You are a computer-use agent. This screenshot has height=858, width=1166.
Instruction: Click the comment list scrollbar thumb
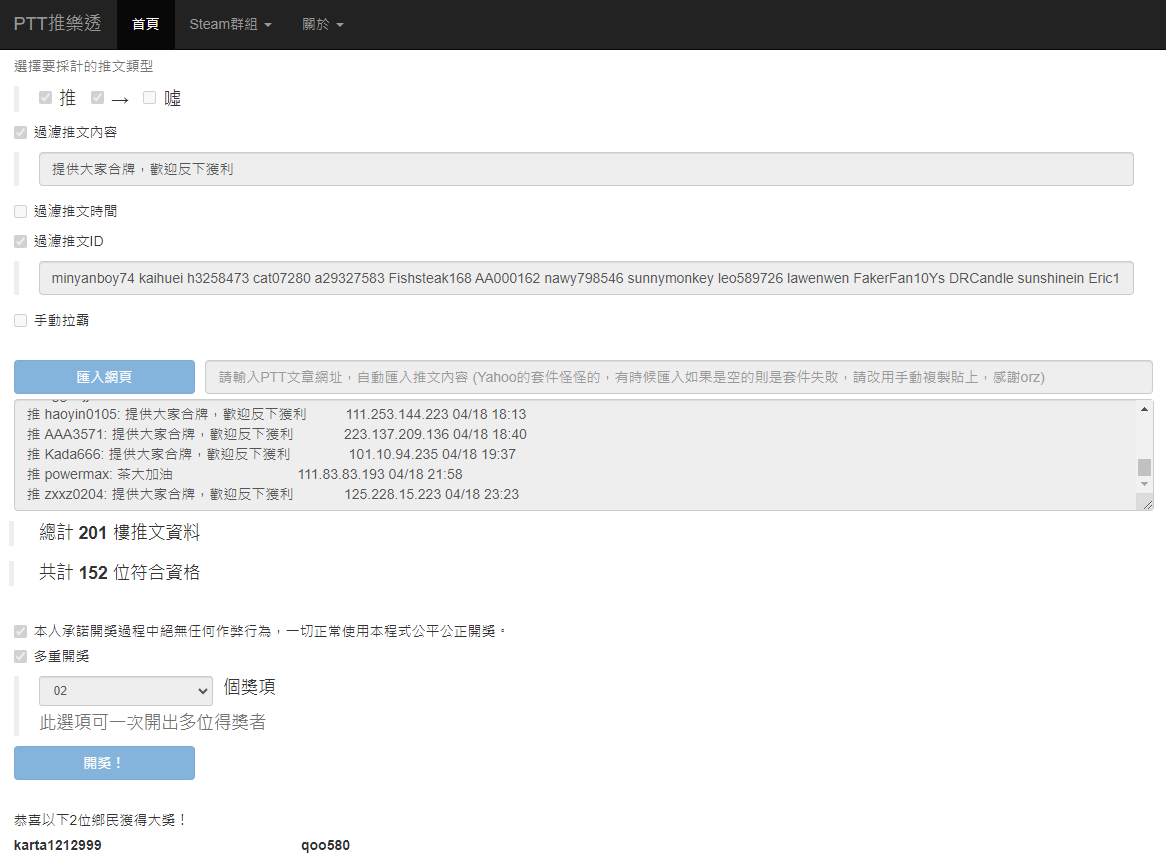pos(1144,467)
